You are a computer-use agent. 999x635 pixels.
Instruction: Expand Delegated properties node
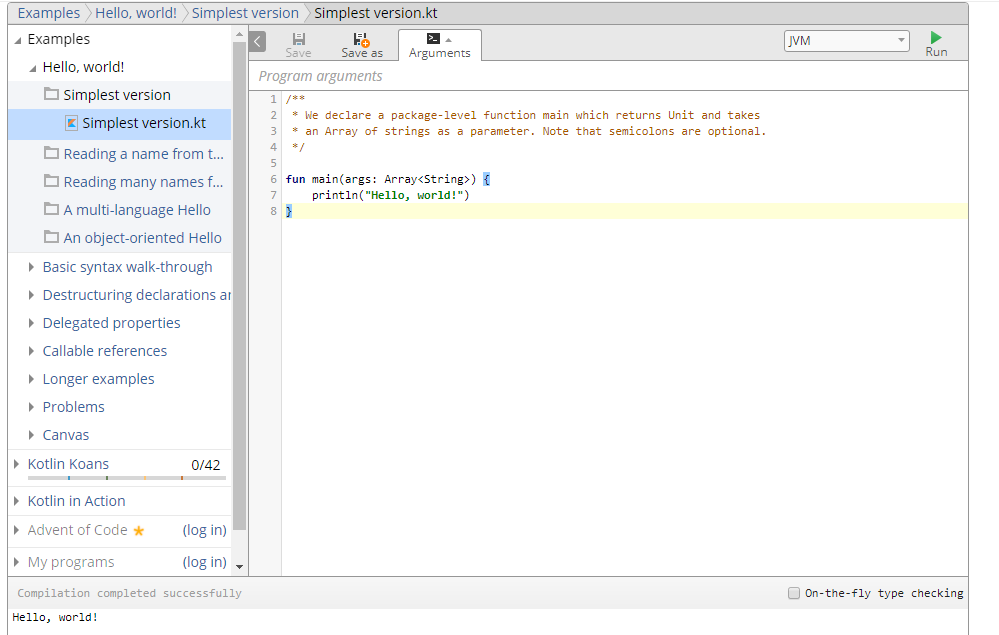pyautogui.click(x=31, y=323)
